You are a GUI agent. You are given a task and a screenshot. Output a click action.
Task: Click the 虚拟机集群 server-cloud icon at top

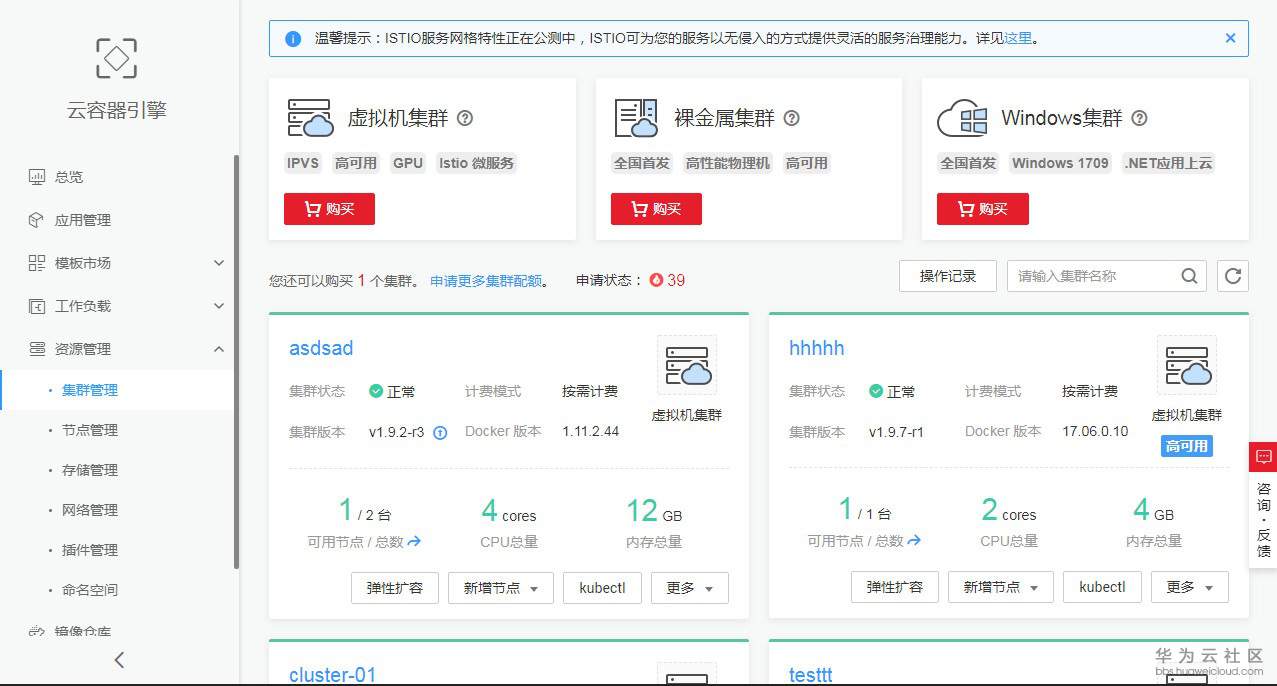(x=310, y=118)
